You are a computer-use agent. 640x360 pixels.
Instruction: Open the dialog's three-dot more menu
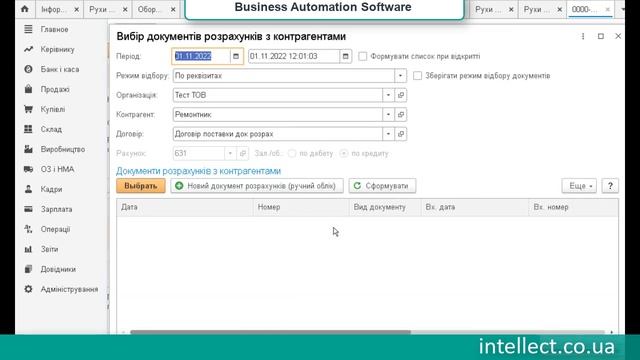point(583,36)
